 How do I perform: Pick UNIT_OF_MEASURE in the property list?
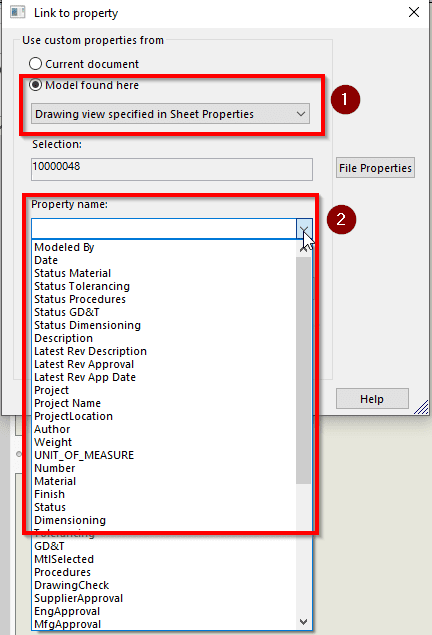pos(84,455)
